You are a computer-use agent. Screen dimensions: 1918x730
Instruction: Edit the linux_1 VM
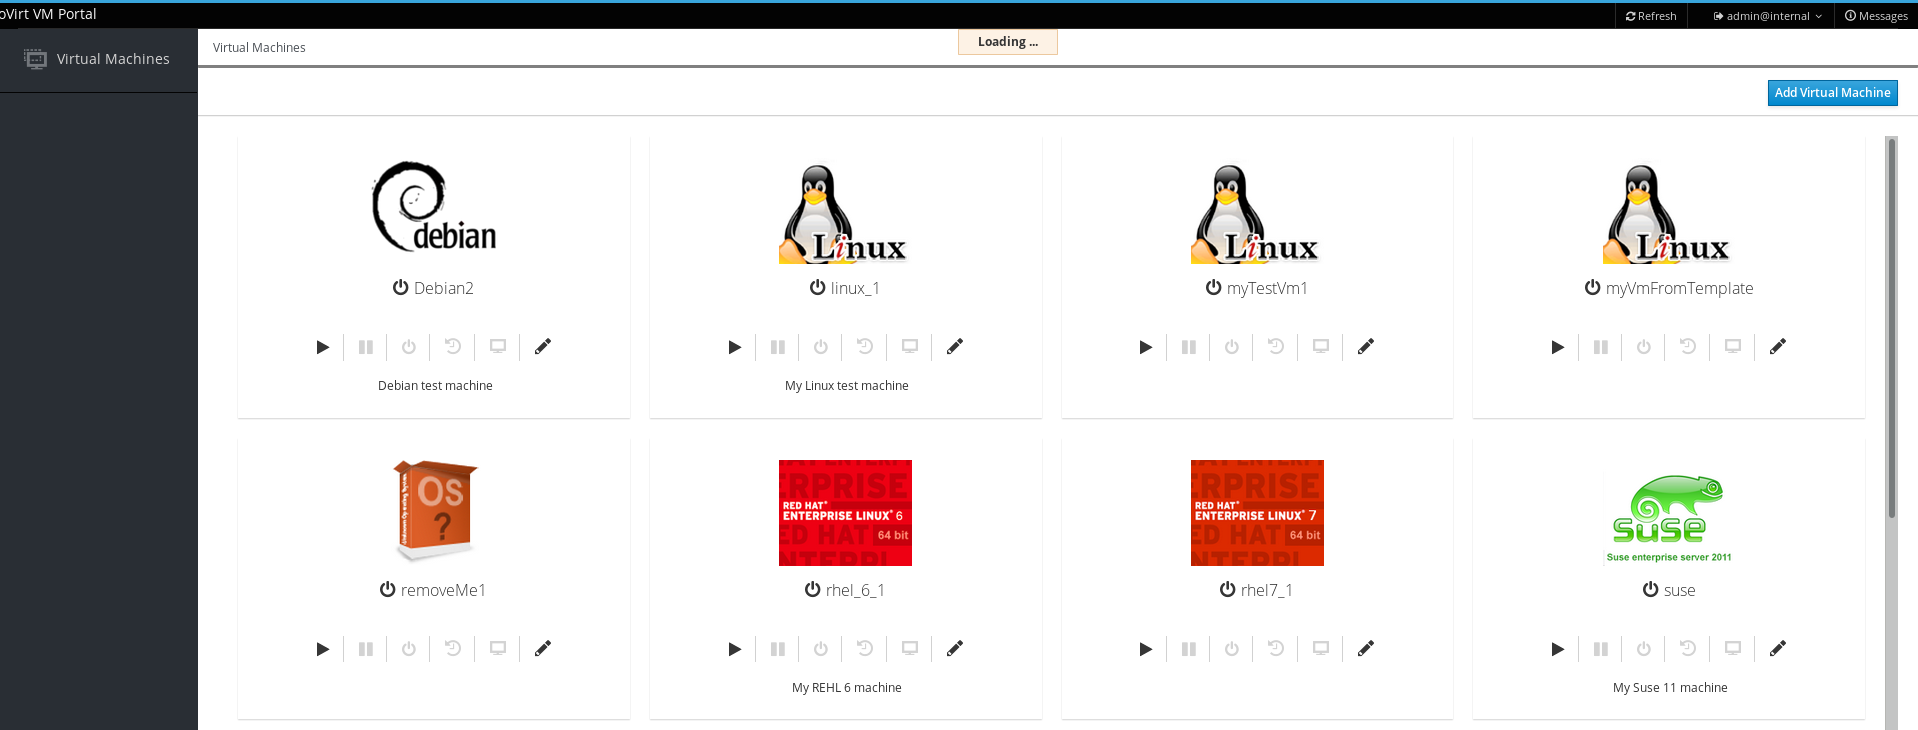[955, 347]
